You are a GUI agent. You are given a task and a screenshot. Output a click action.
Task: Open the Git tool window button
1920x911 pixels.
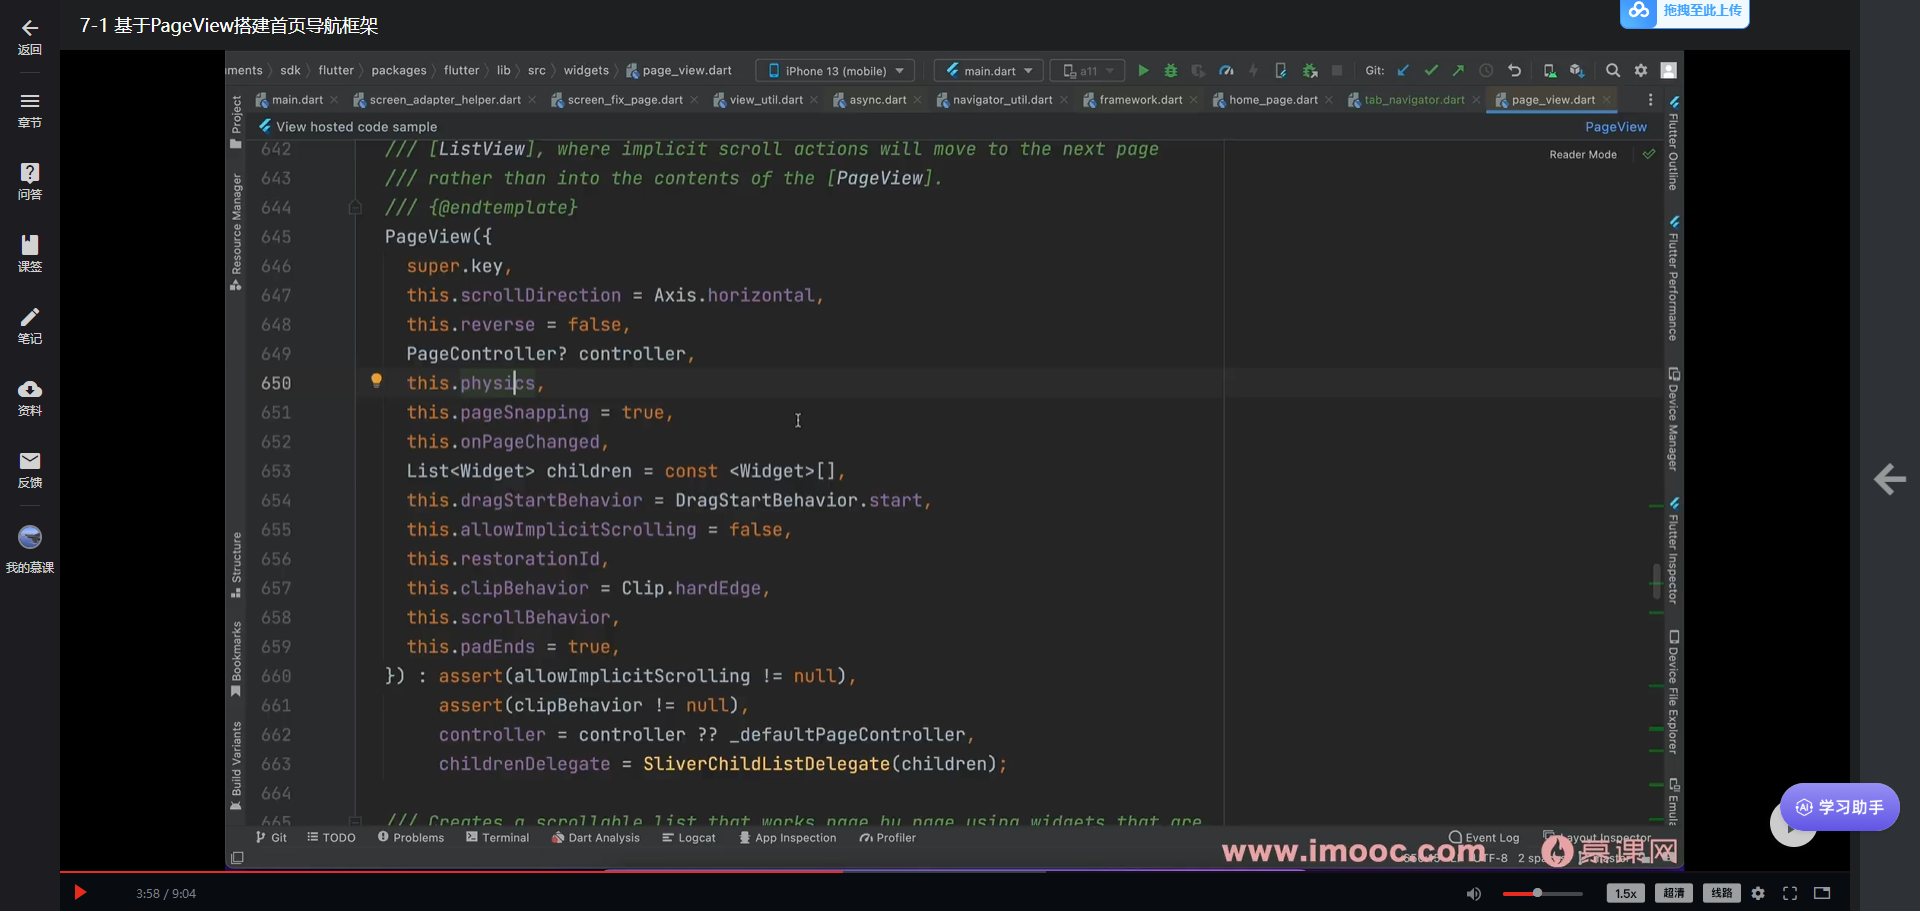point(271,838)
